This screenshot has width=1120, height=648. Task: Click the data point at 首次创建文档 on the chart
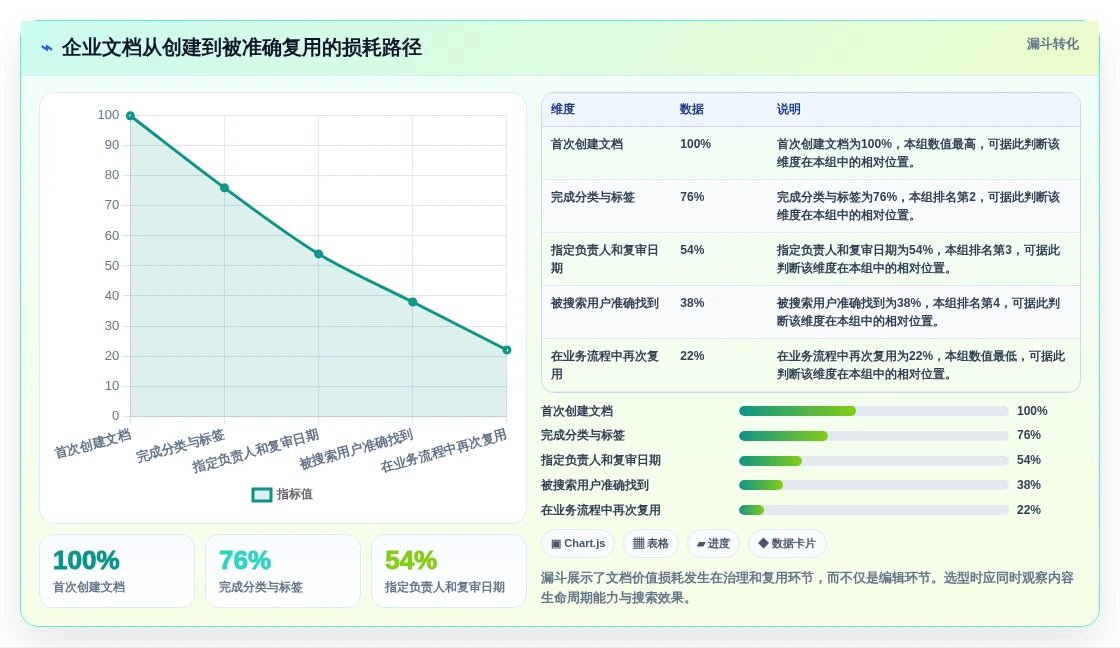(x=130, y=116)
